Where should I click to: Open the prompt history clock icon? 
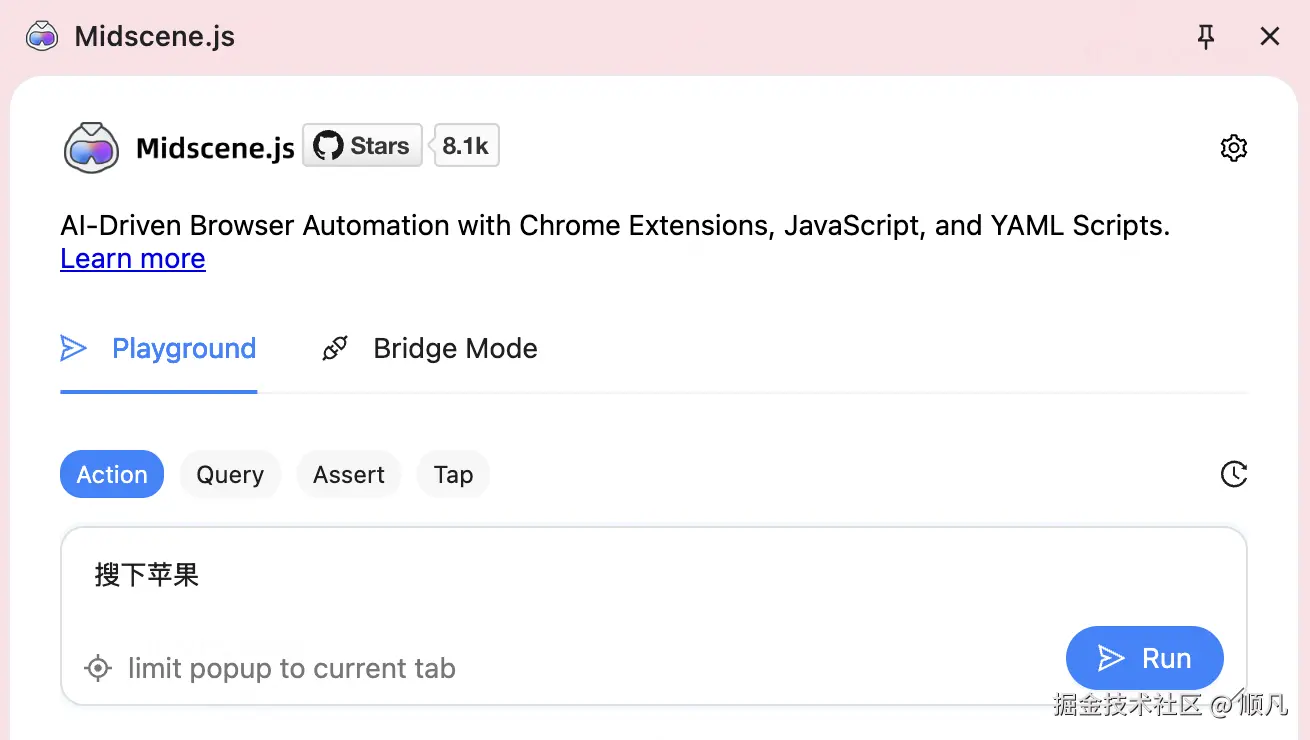coord(1234,474)
